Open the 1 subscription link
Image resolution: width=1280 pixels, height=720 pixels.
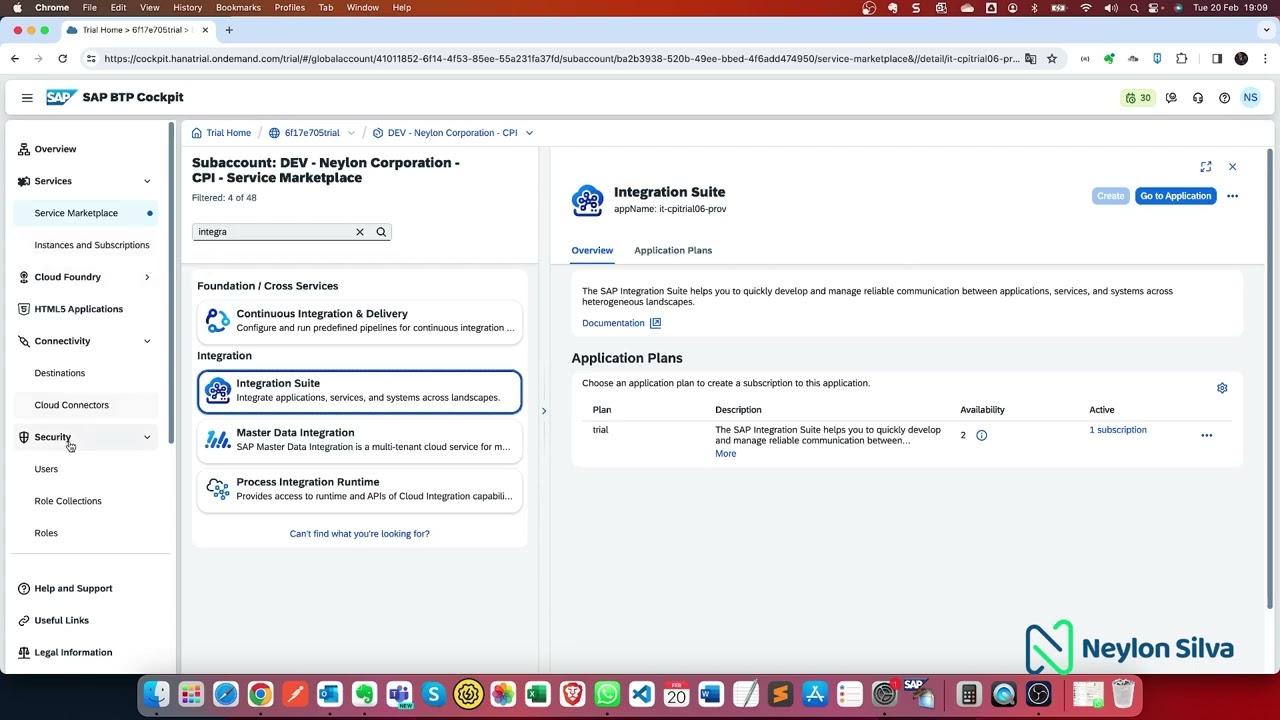(x=1118, y=430)
